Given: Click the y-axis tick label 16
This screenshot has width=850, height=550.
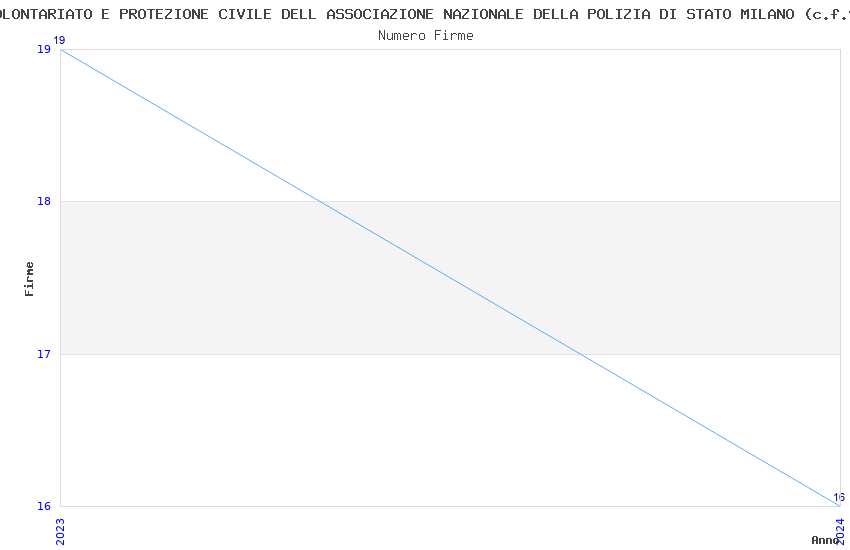Looking at the screenshot, I should pos(44,506).
